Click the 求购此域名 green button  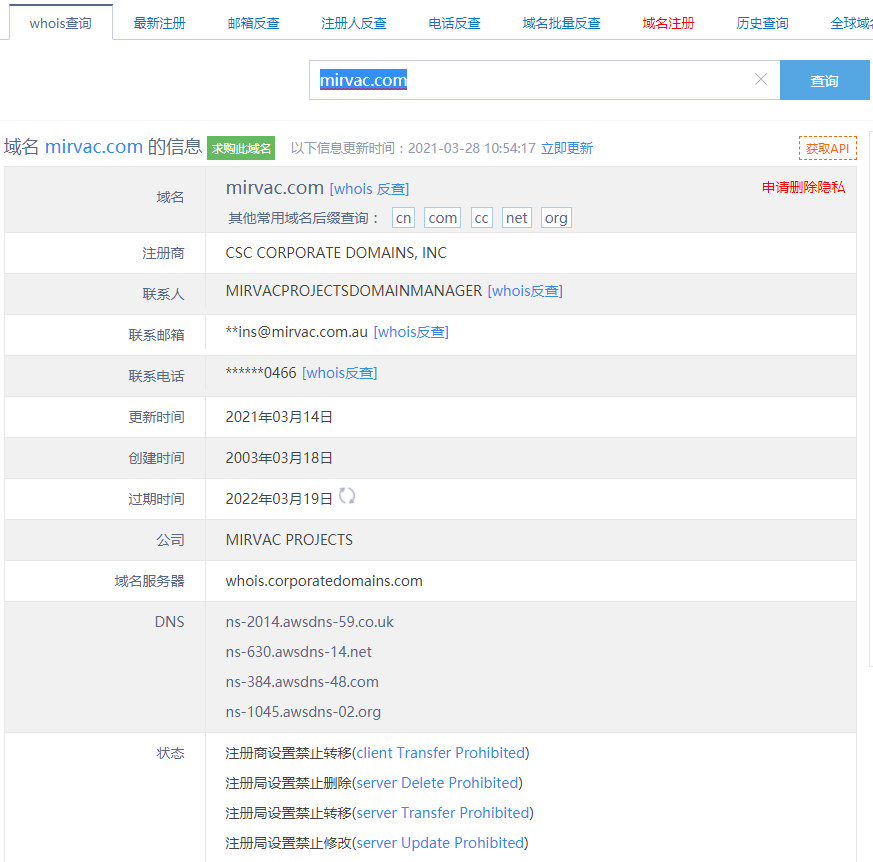click(x=241, y=148)
